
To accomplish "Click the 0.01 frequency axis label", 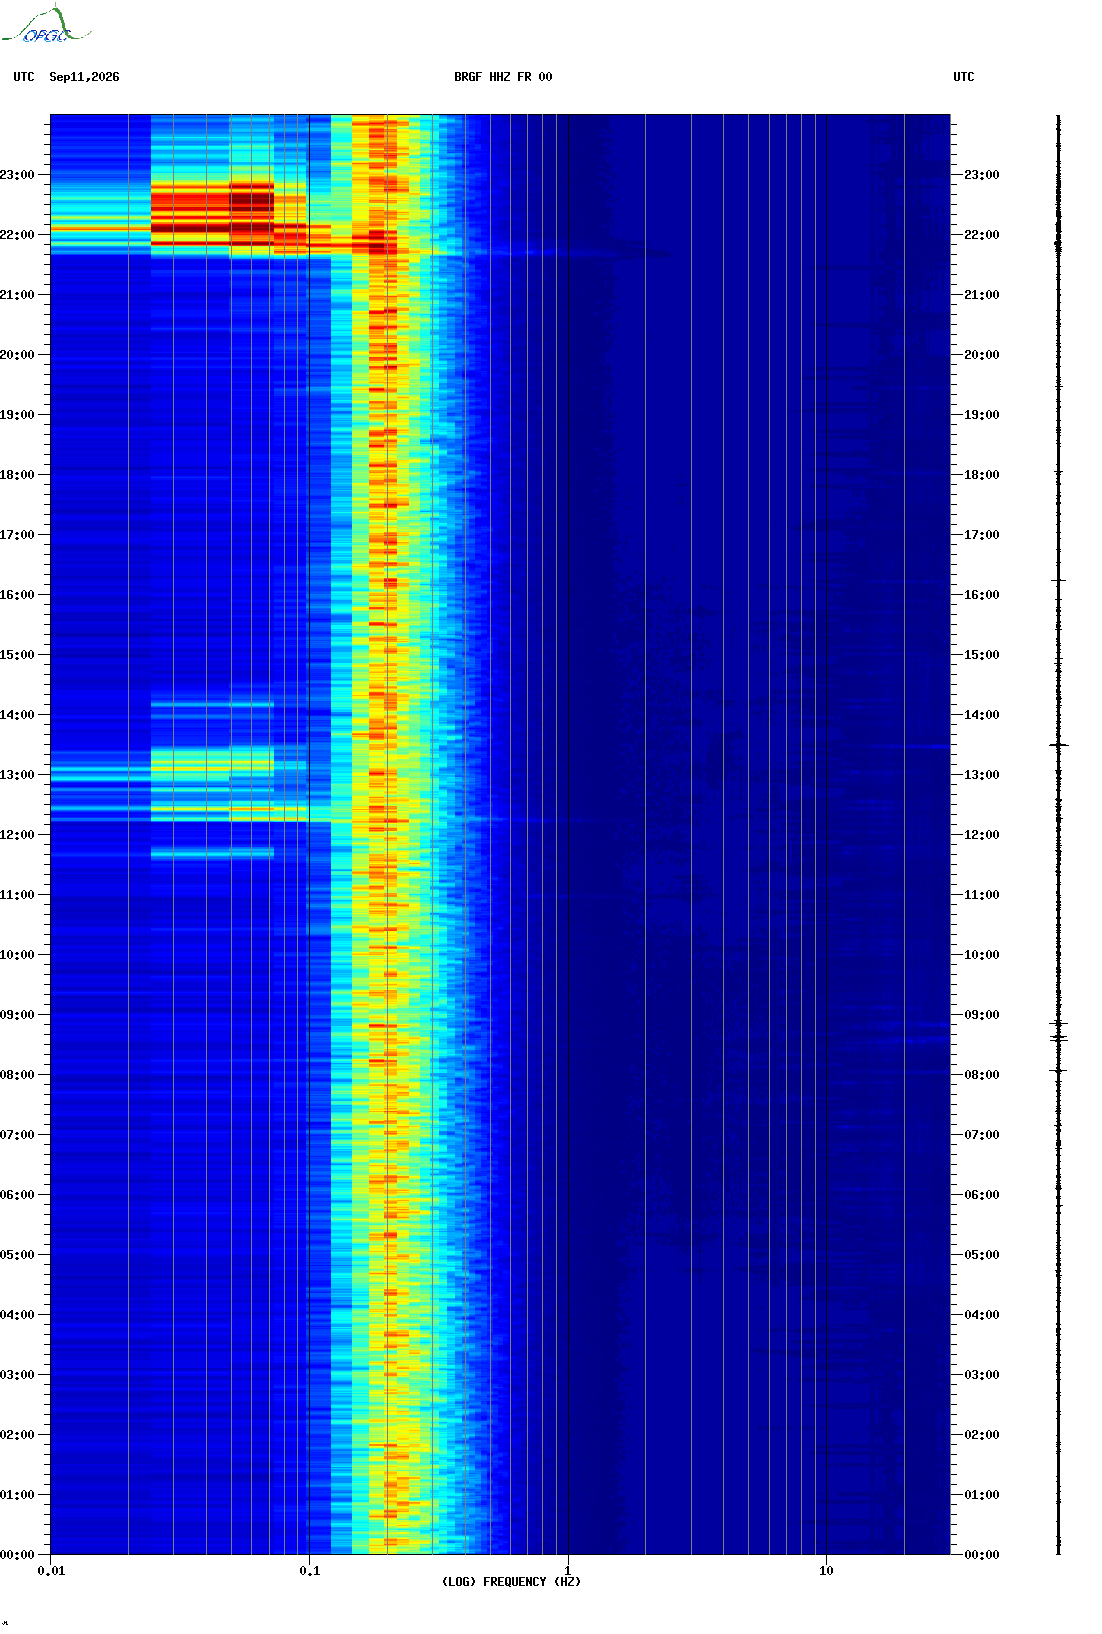I will [51, 1571].
